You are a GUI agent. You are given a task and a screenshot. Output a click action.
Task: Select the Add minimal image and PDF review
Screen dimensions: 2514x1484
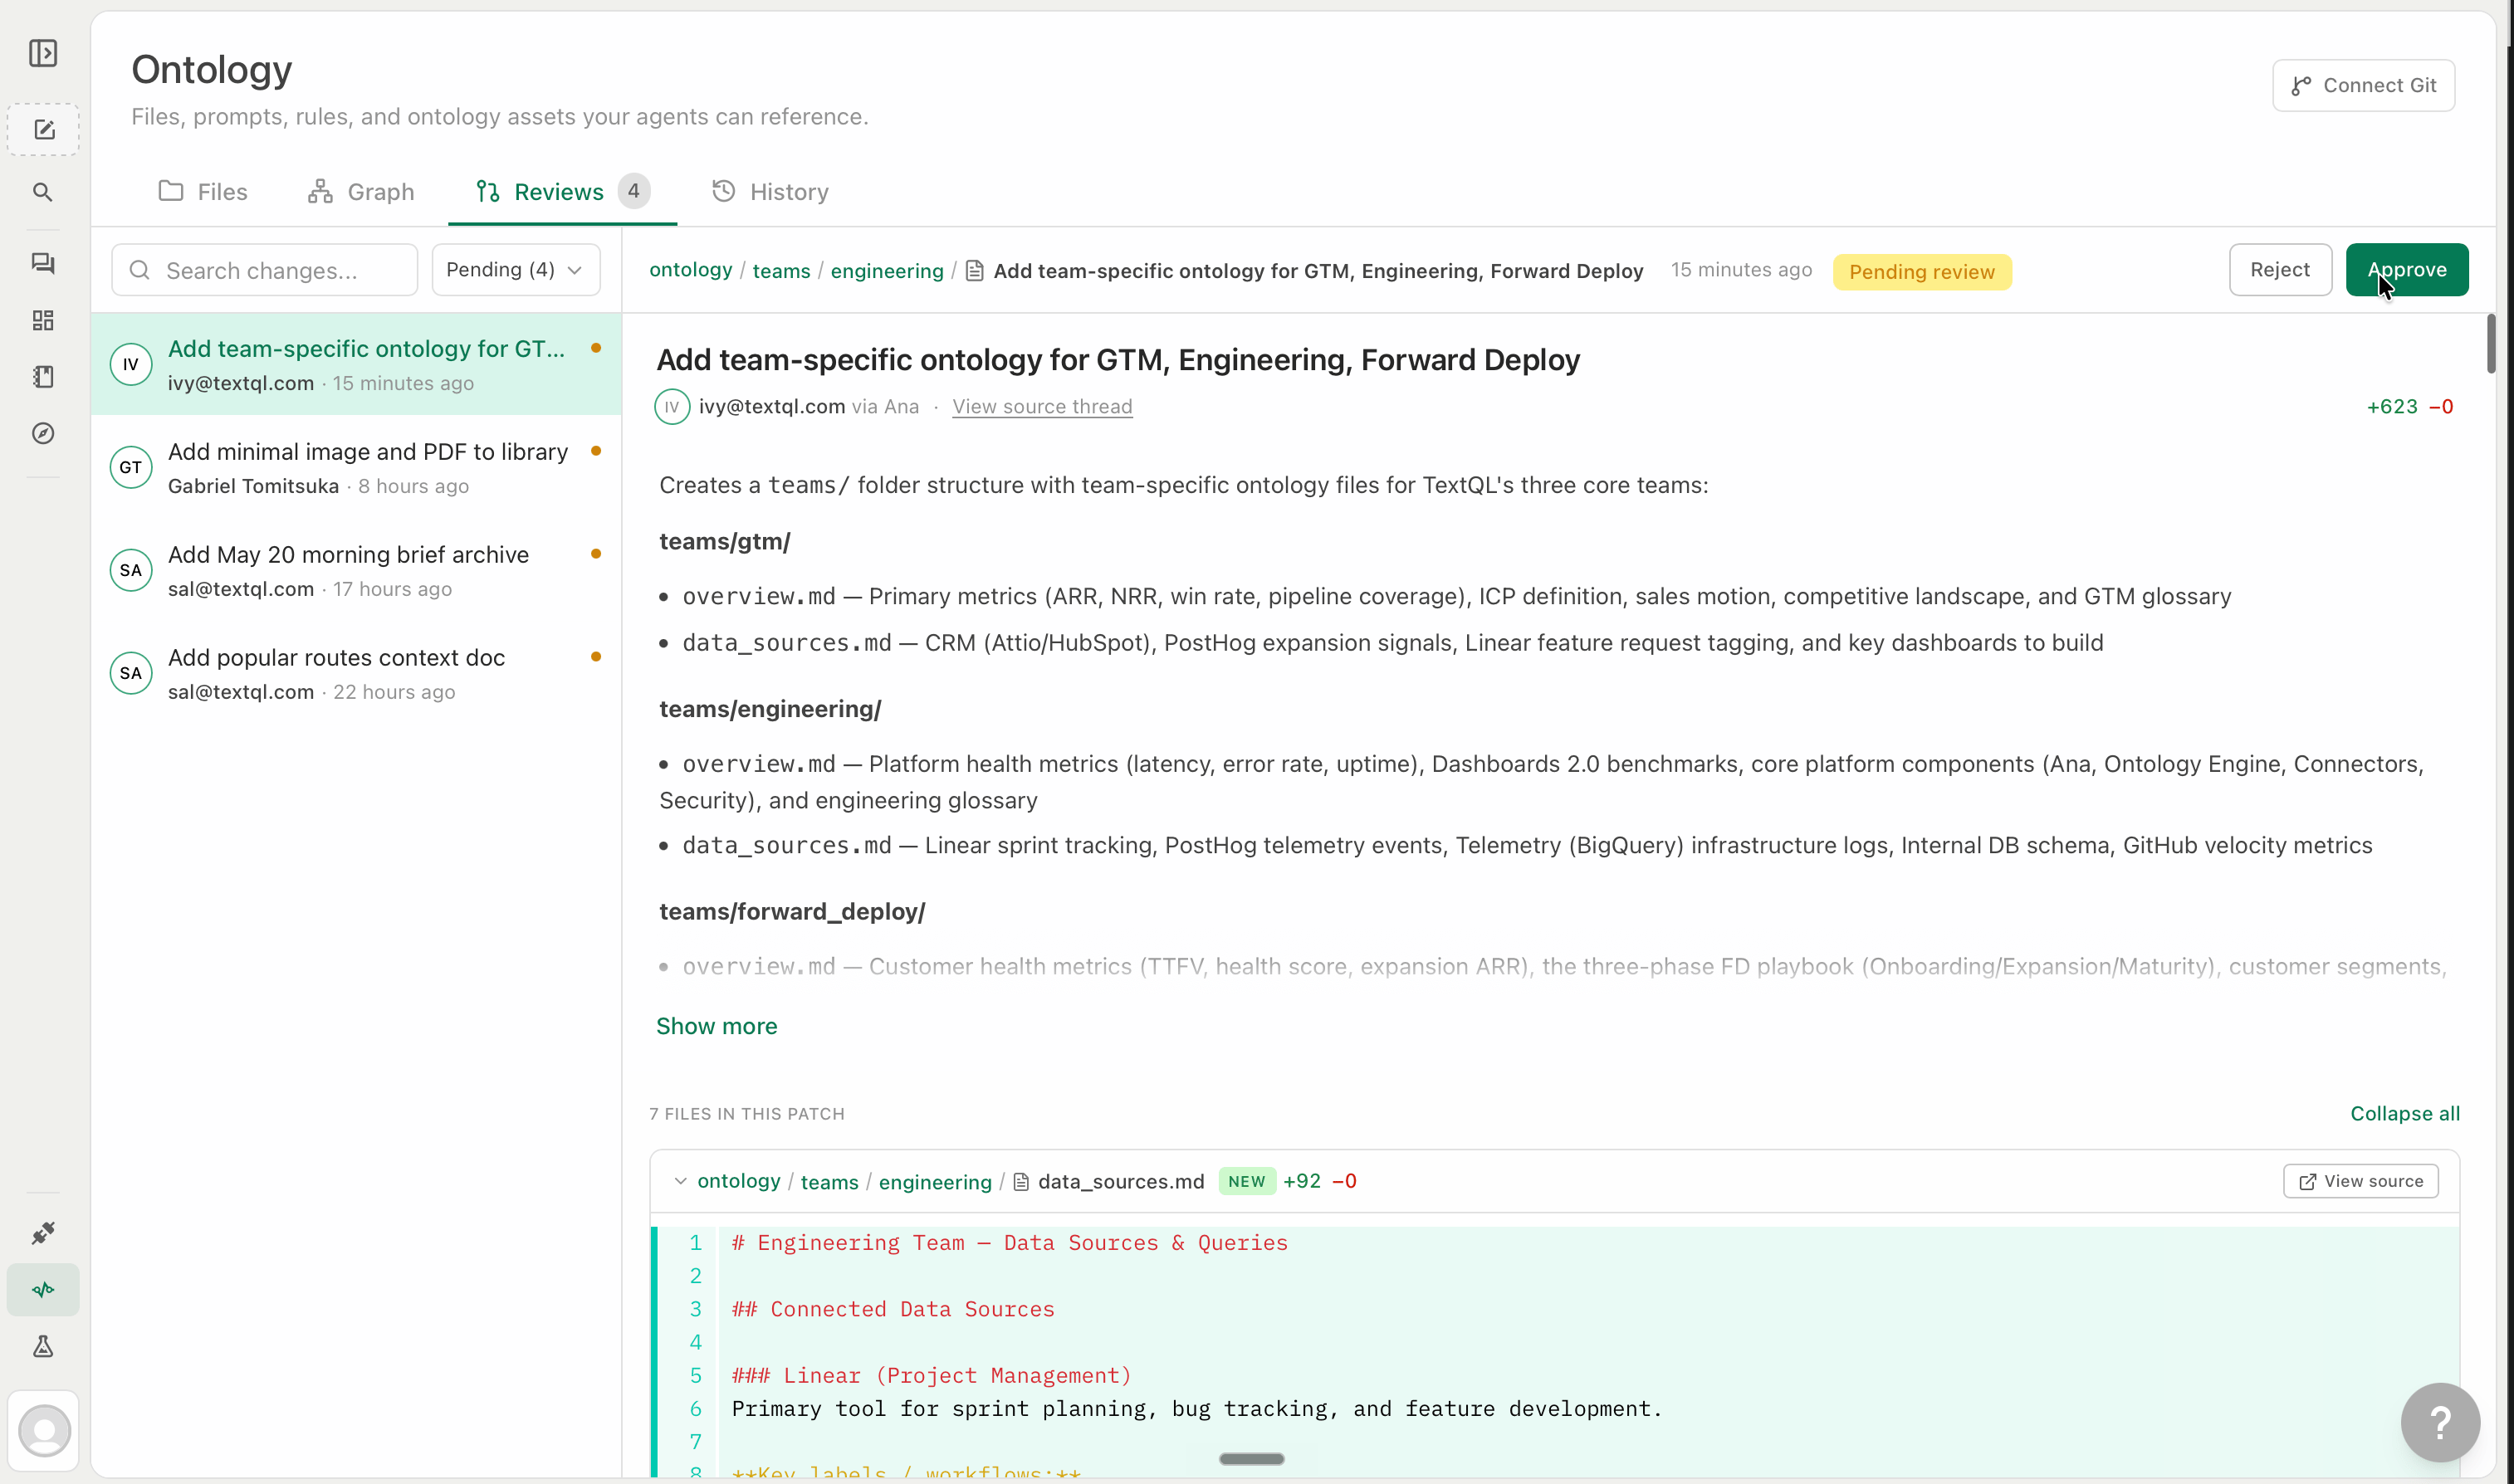click(x=356, y=468)
